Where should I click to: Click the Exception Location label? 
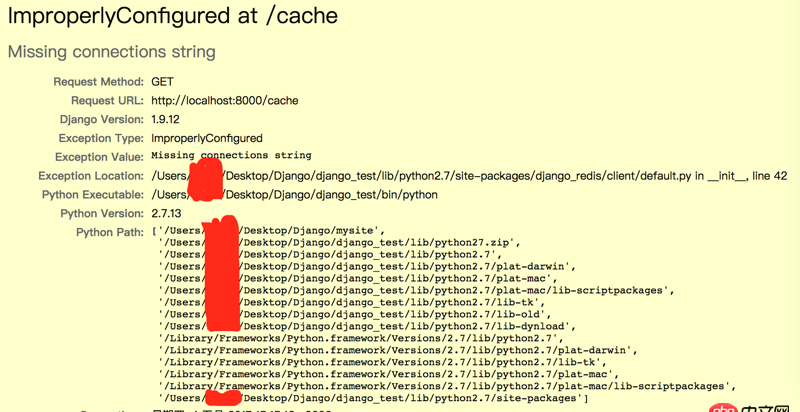(x=90, y=176)
